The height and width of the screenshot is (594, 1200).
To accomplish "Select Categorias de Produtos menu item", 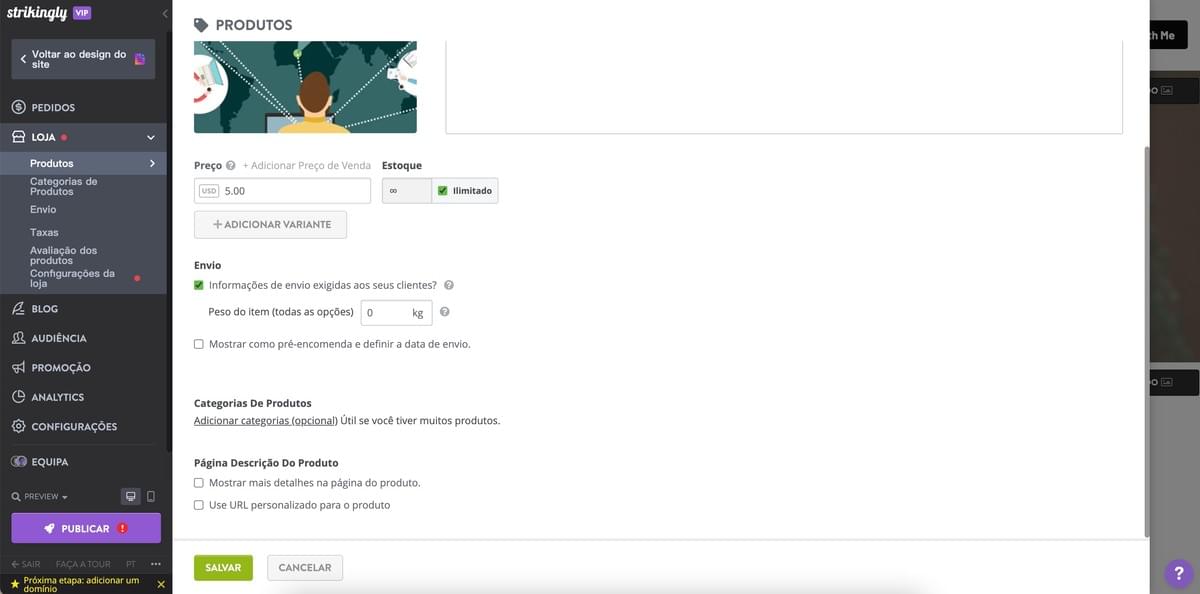I will click(62, 185).
